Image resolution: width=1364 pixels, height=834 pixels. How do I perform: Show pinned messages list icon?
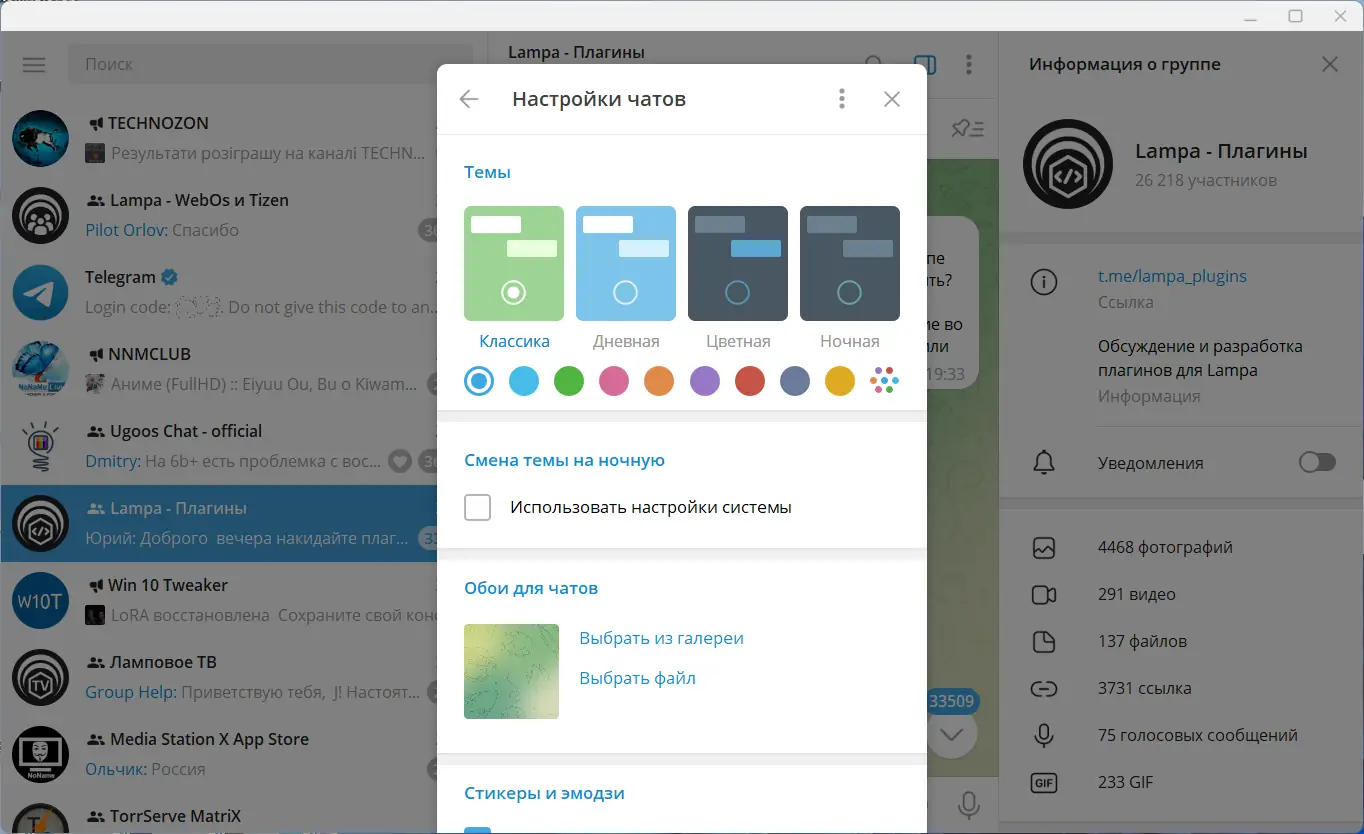pyautogui.click(x=967, y=128)
